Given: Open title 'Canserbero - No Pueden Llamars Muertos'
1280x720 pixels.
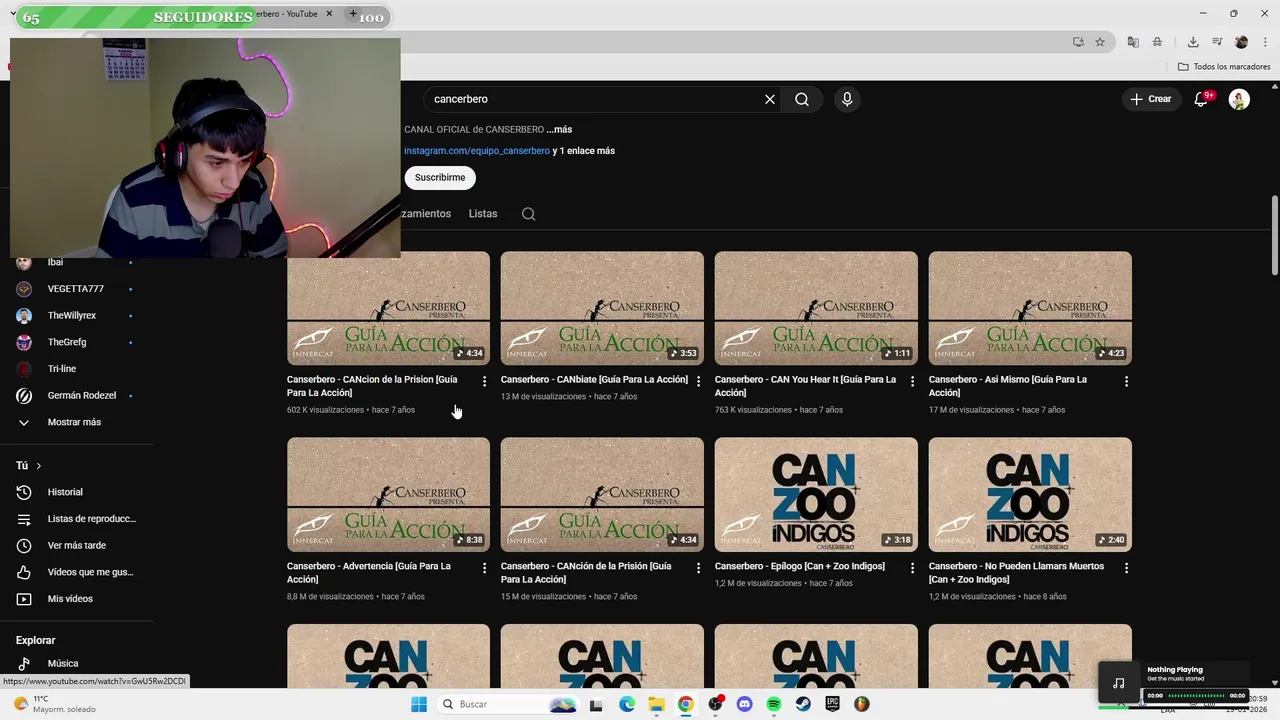Looking at the screenshot, I should [1017, 573].
